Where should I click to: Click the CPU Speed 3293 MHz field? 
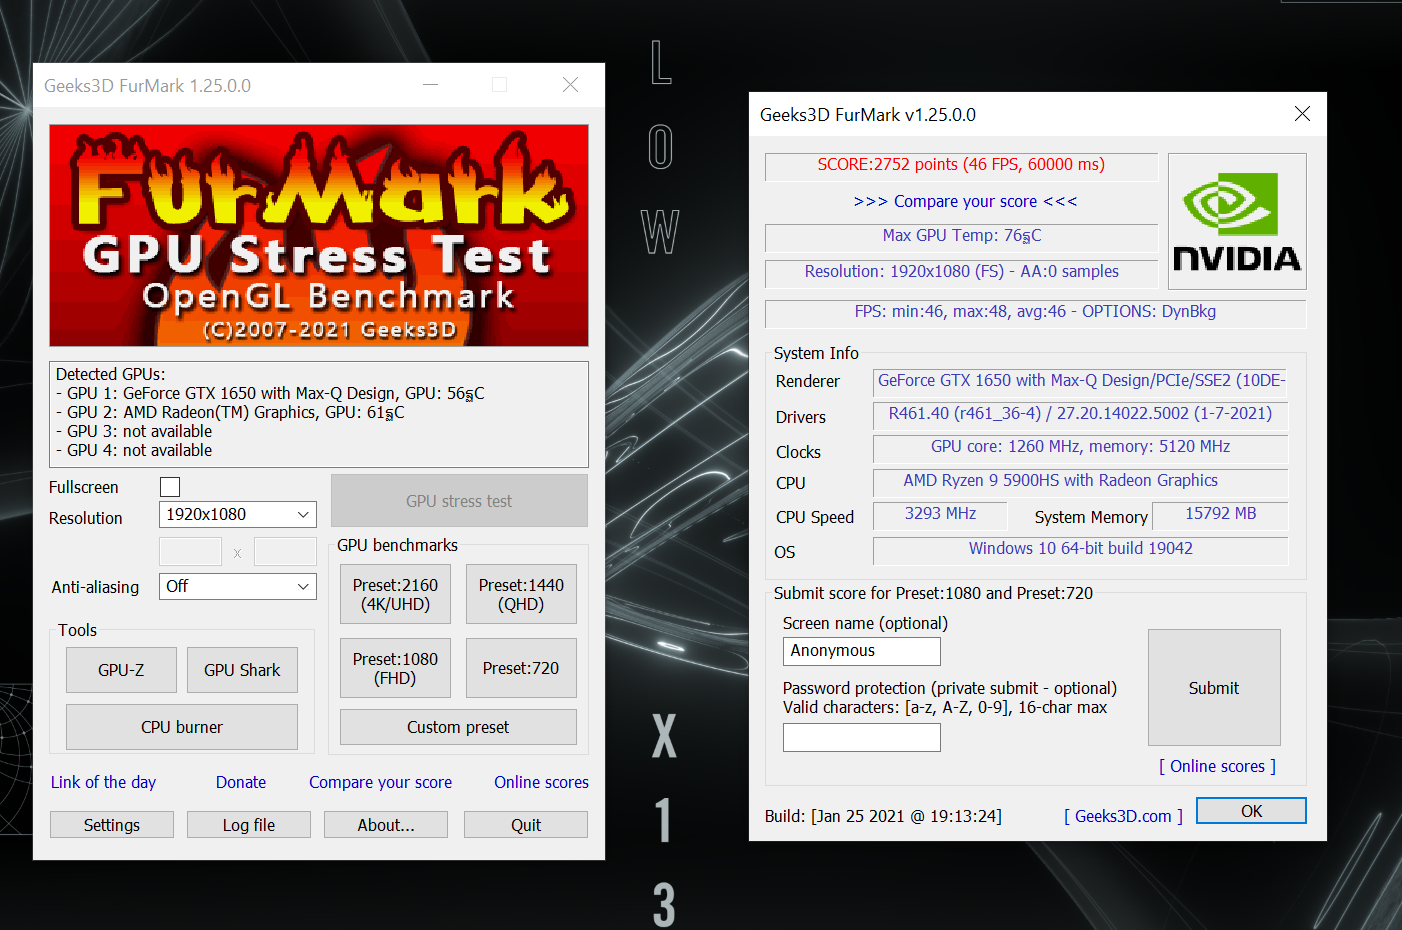click(x=940, y=515)
